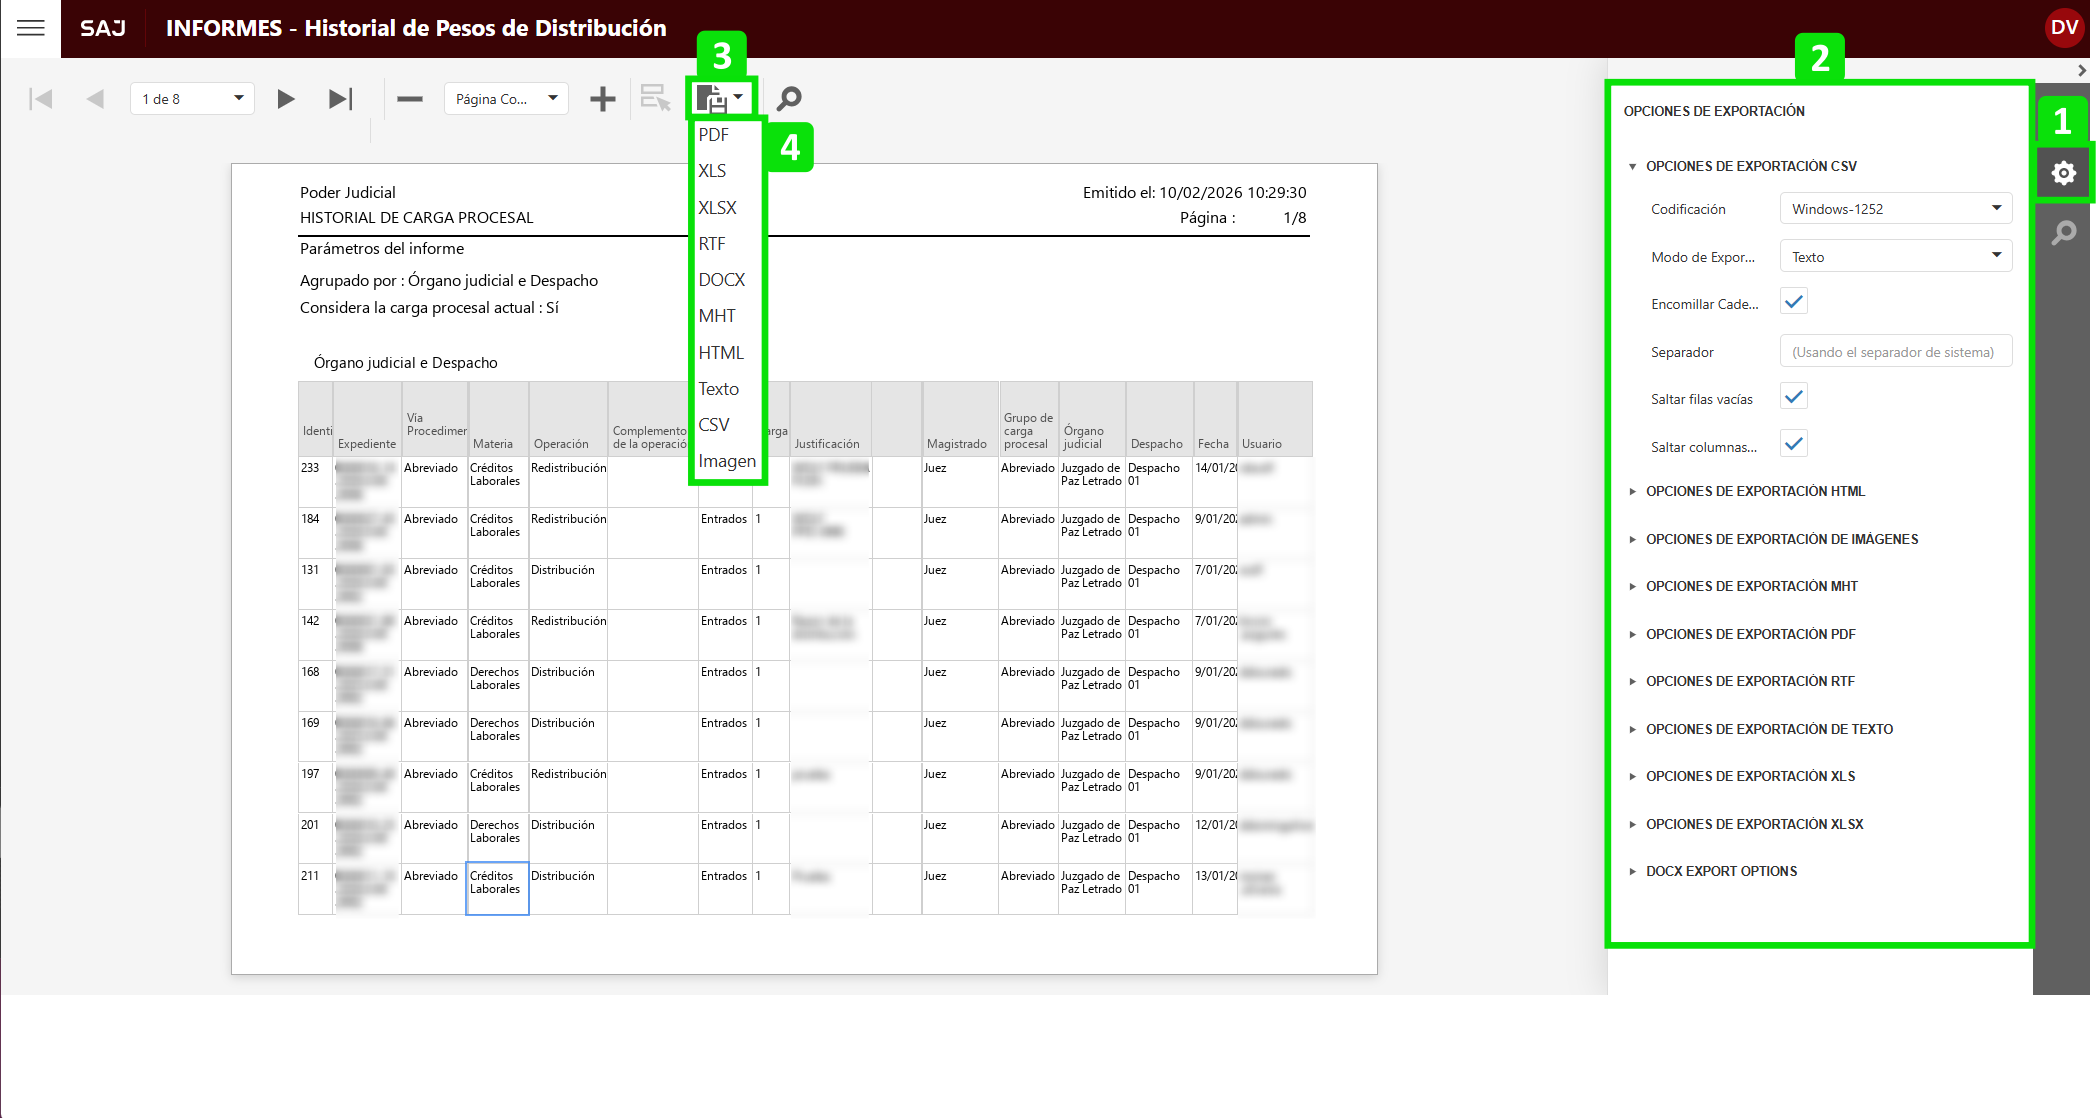Open the sidebar search panel tab
Screen dimensions: 2097x1118
[x=2063, y=234]
